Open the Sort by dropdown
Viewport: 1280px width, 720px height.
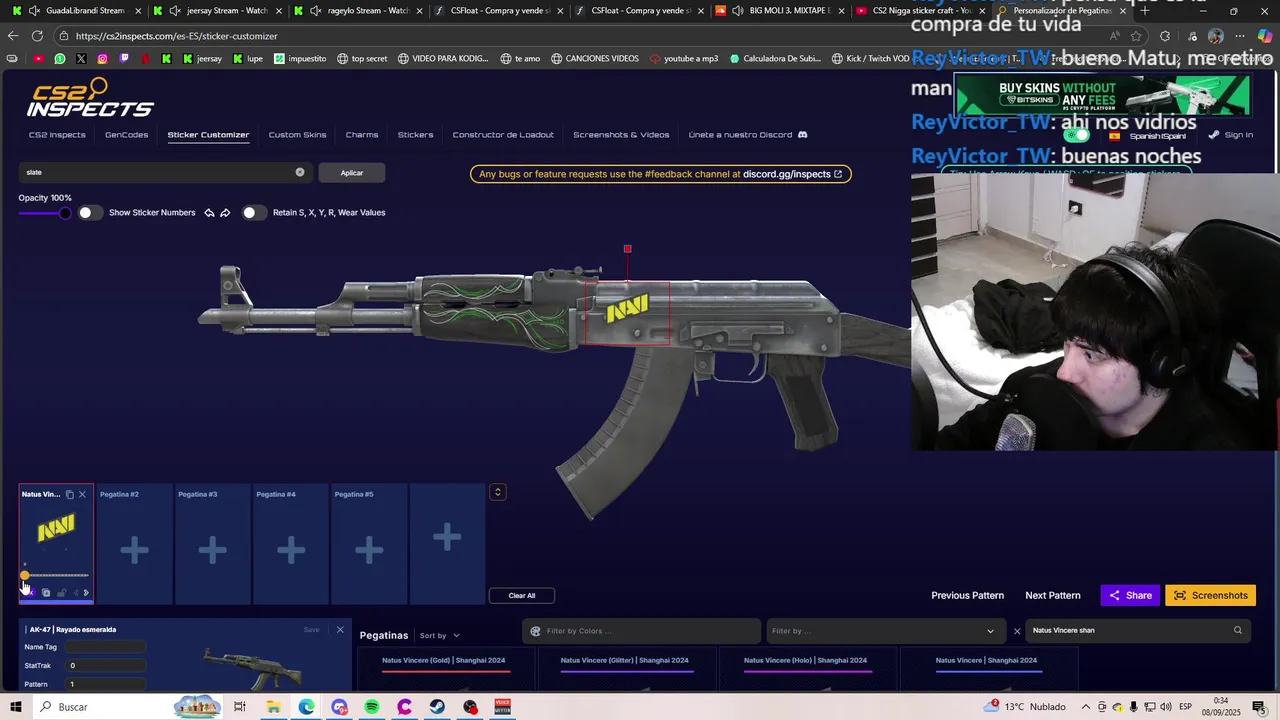click(440, 636)
